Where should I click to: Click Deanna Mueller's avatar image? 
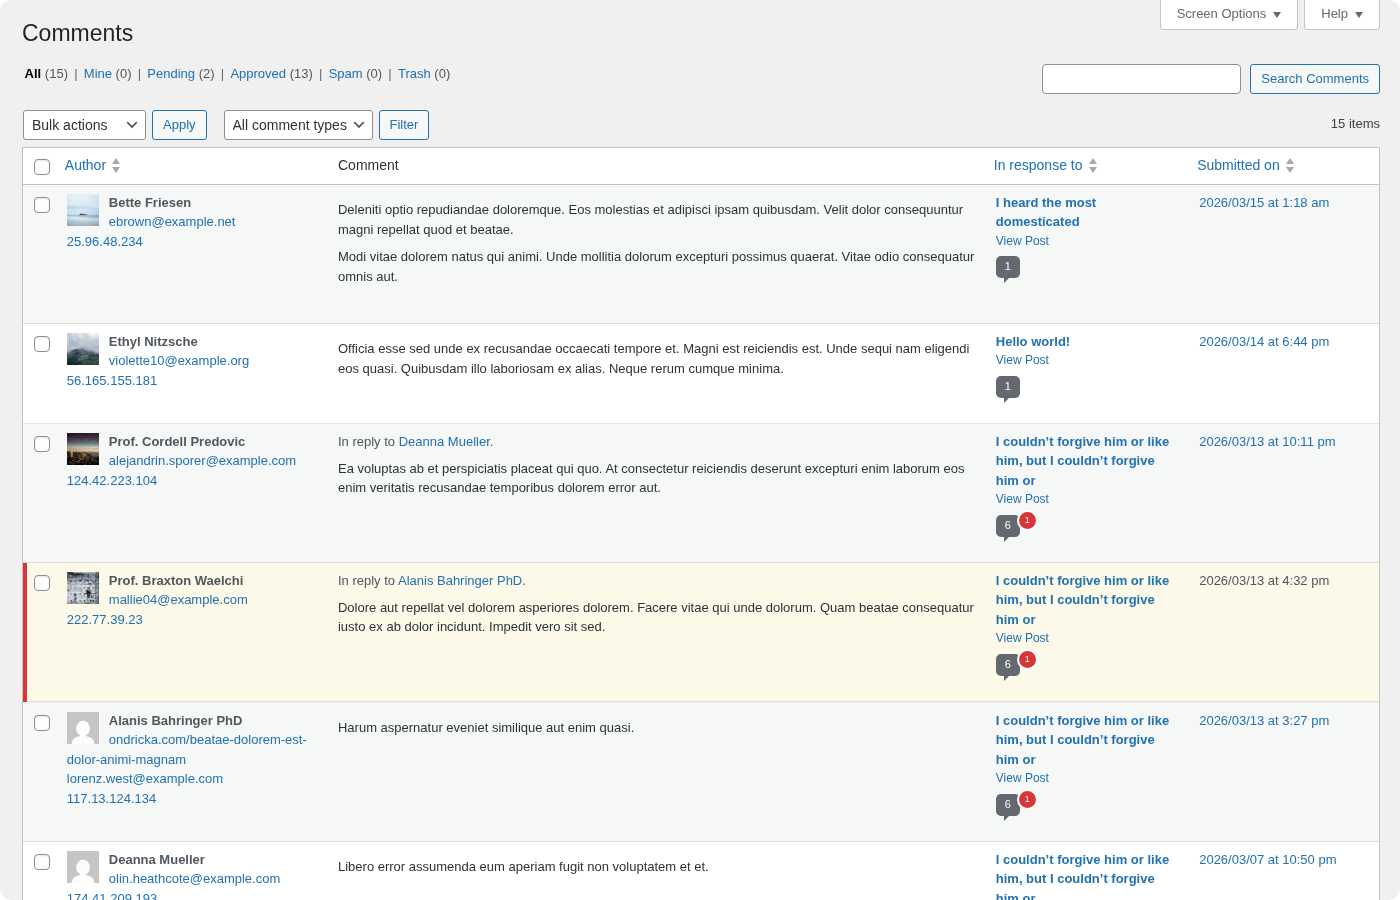82,867
